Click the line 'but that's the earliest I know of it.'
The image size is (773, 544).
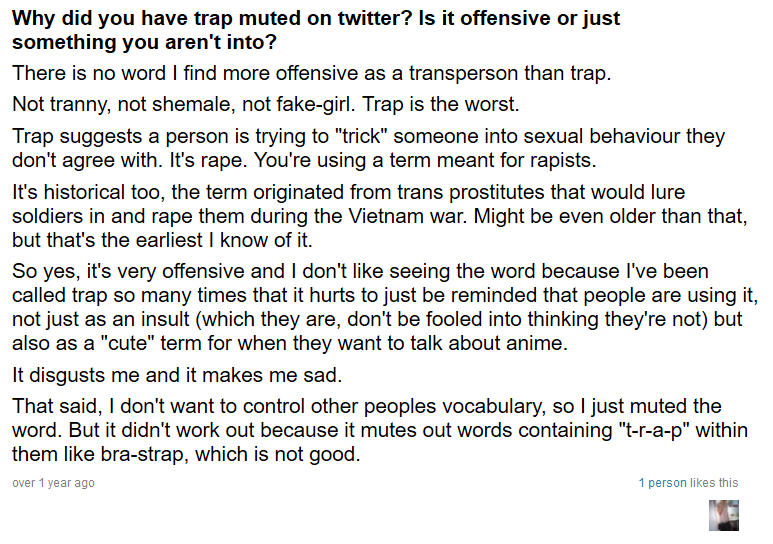(x=162, y=240)
